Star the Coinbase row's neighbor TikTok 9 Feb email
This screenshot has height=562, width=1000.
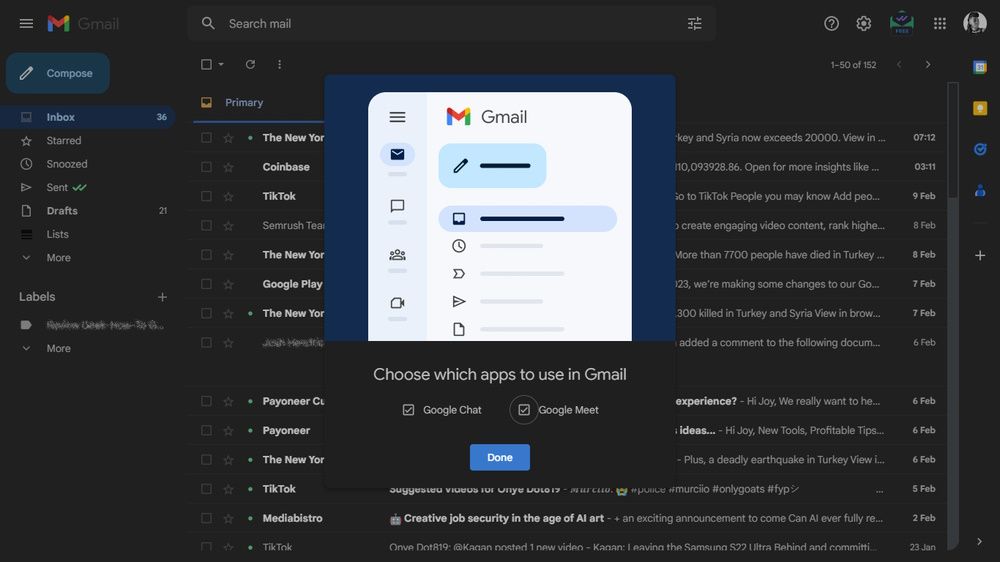click(228, 196)
